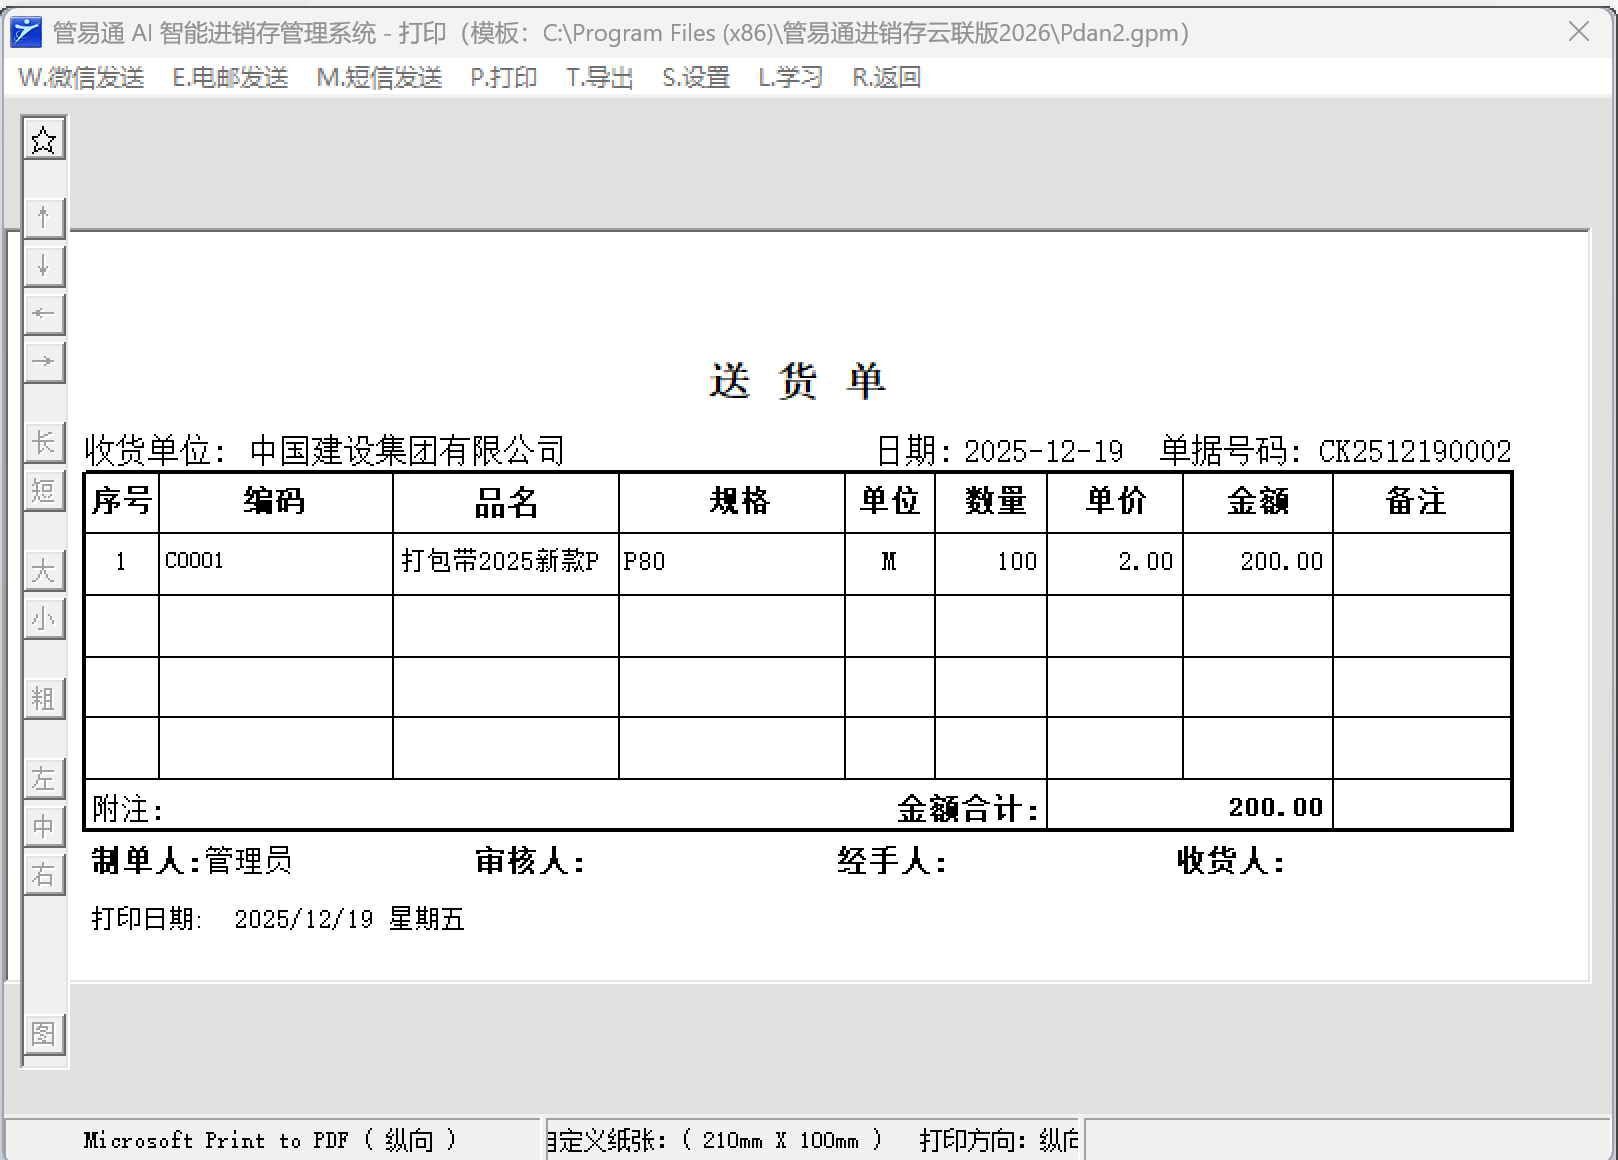Center align using the 中 button
This screenshot has height=1160, width=1618.
coord(43,827)
